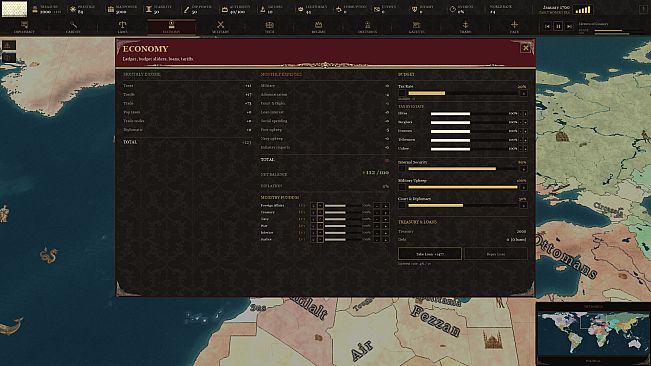Pause the game
Screen dimensions: 651x366
coord(558,26)
